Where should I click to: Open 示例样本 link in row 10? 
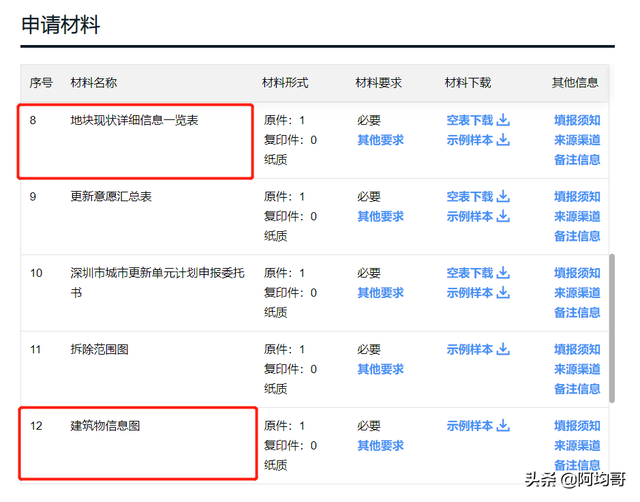470,292
